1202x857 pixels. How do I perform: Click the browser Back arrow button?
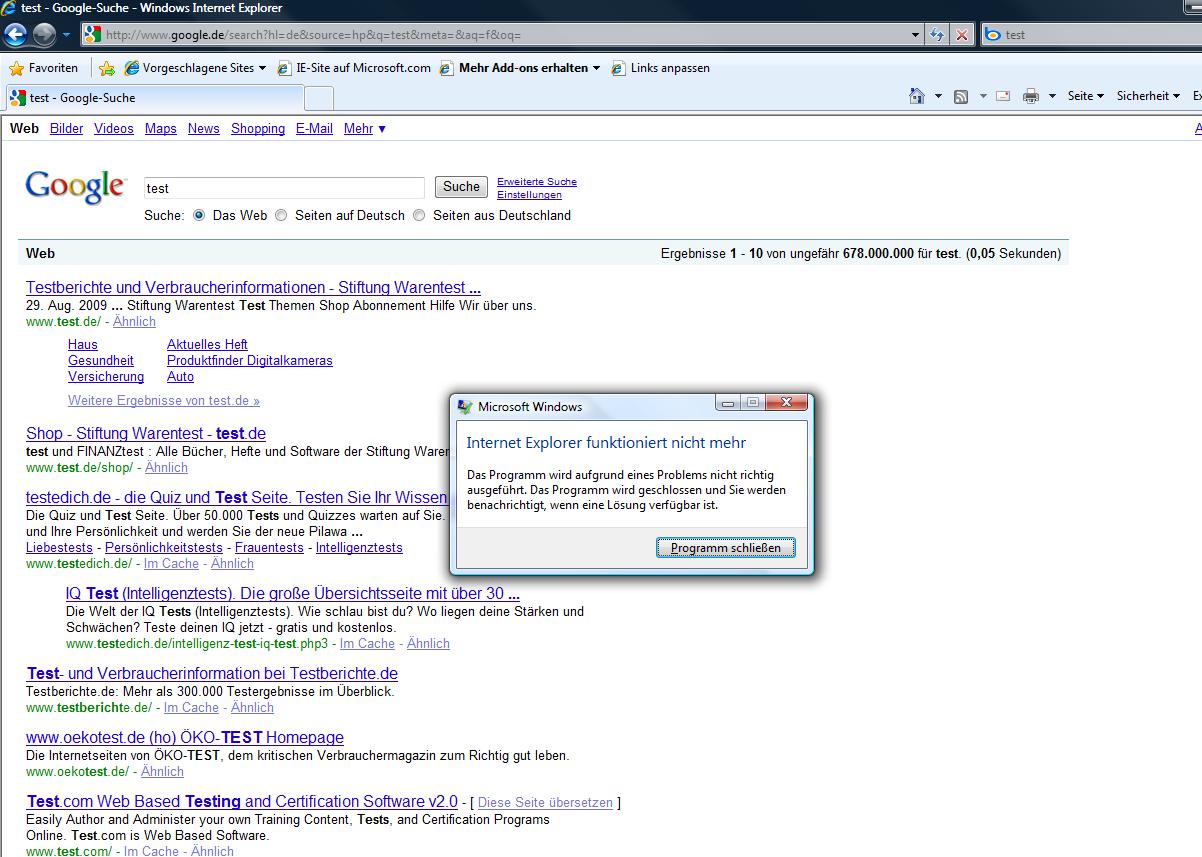(15, 35)
